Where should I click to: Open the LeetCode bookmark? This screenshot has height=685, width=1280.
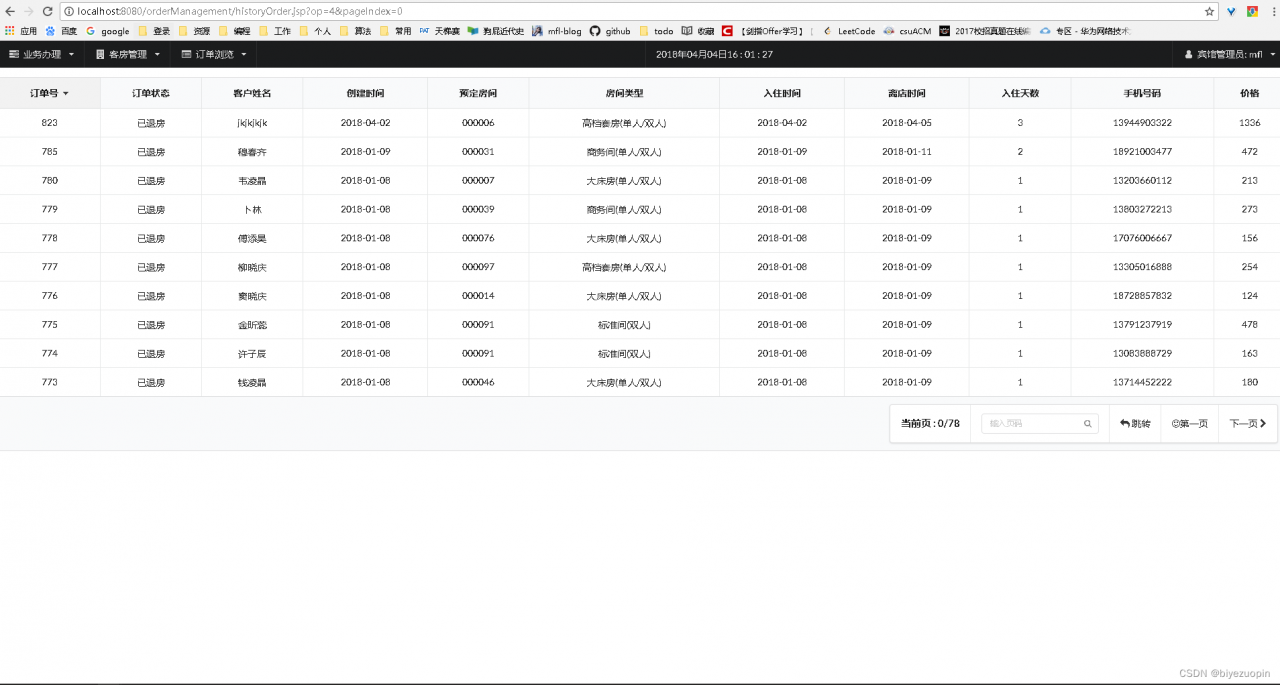pyautogui.click(x=848, y=31)
